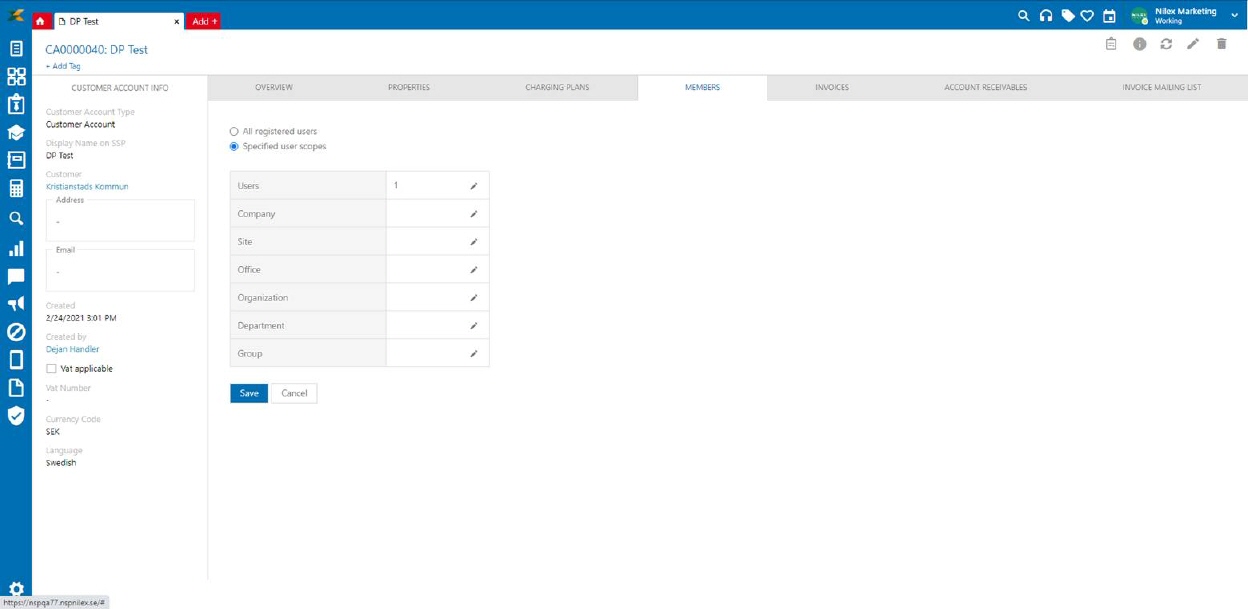Open Kristianstads Kommun customer link
Viewport: 1248px width, 609px height.
coord(87,187)
